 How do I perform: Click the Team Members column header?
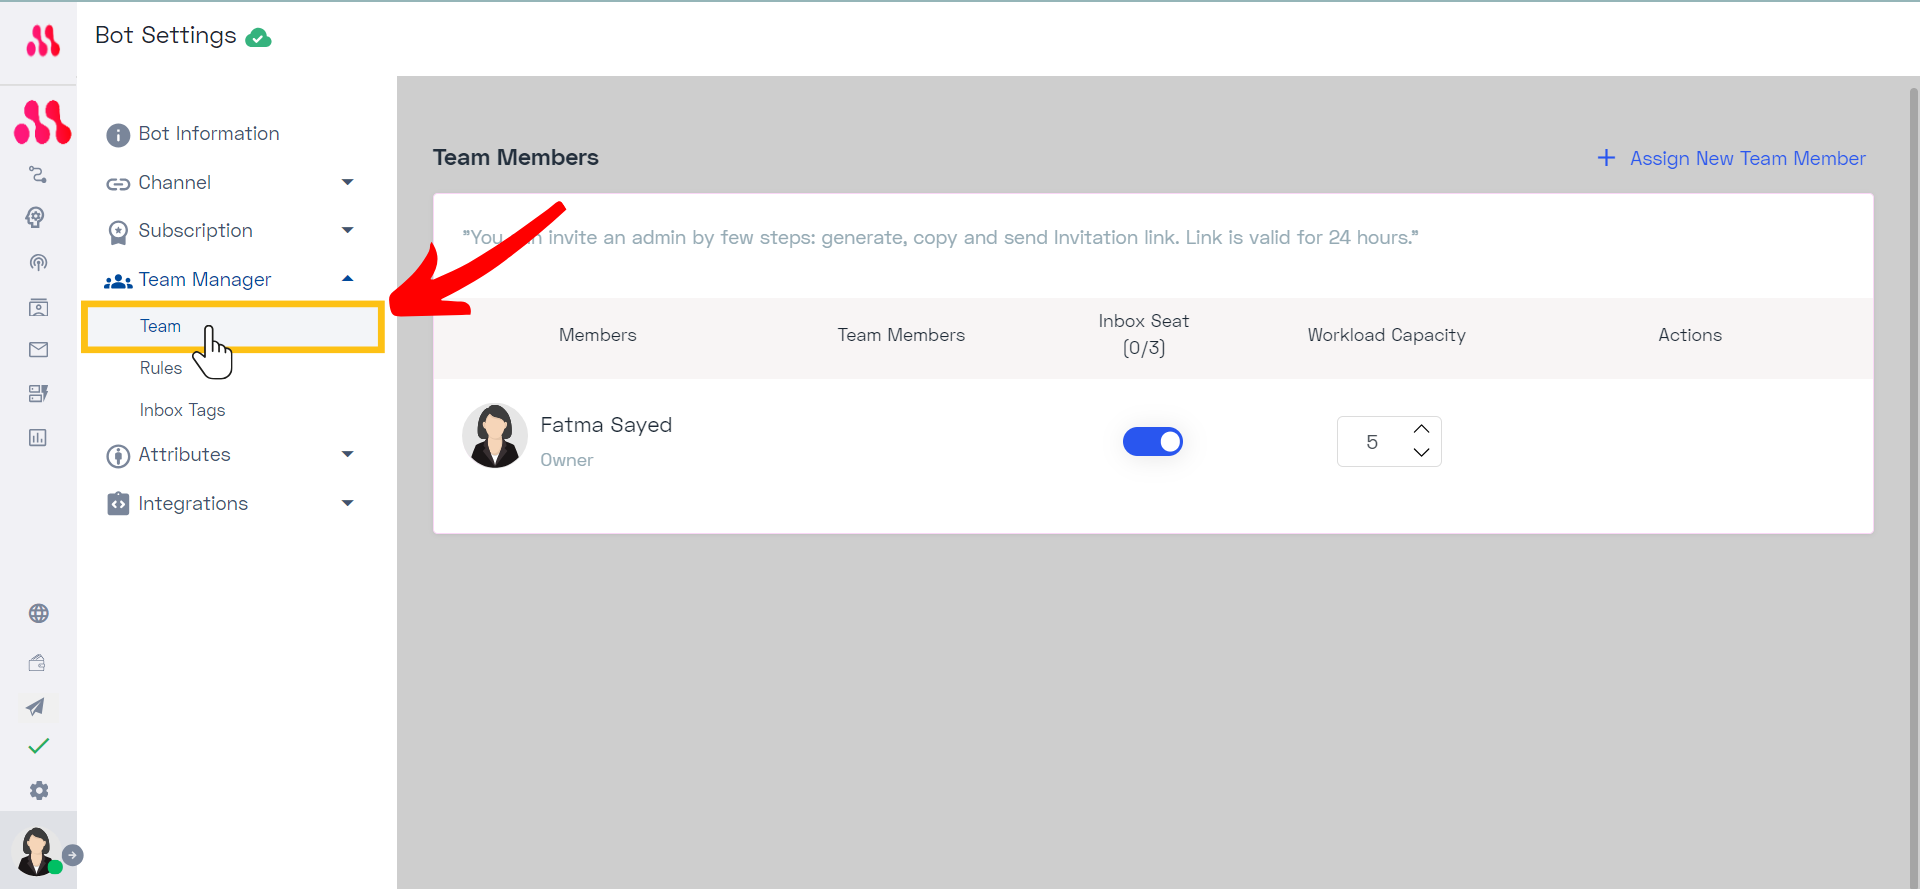[901, 335]
